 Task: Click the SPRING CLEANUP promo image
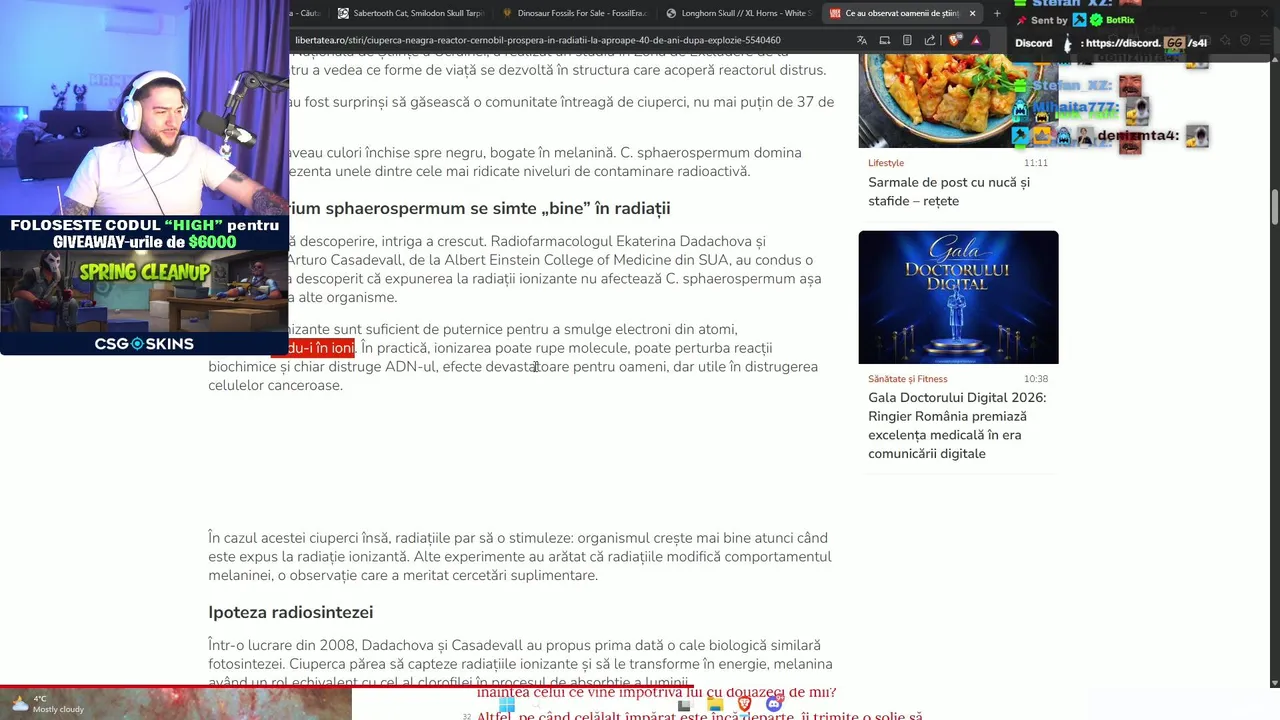tap(144, 293)
